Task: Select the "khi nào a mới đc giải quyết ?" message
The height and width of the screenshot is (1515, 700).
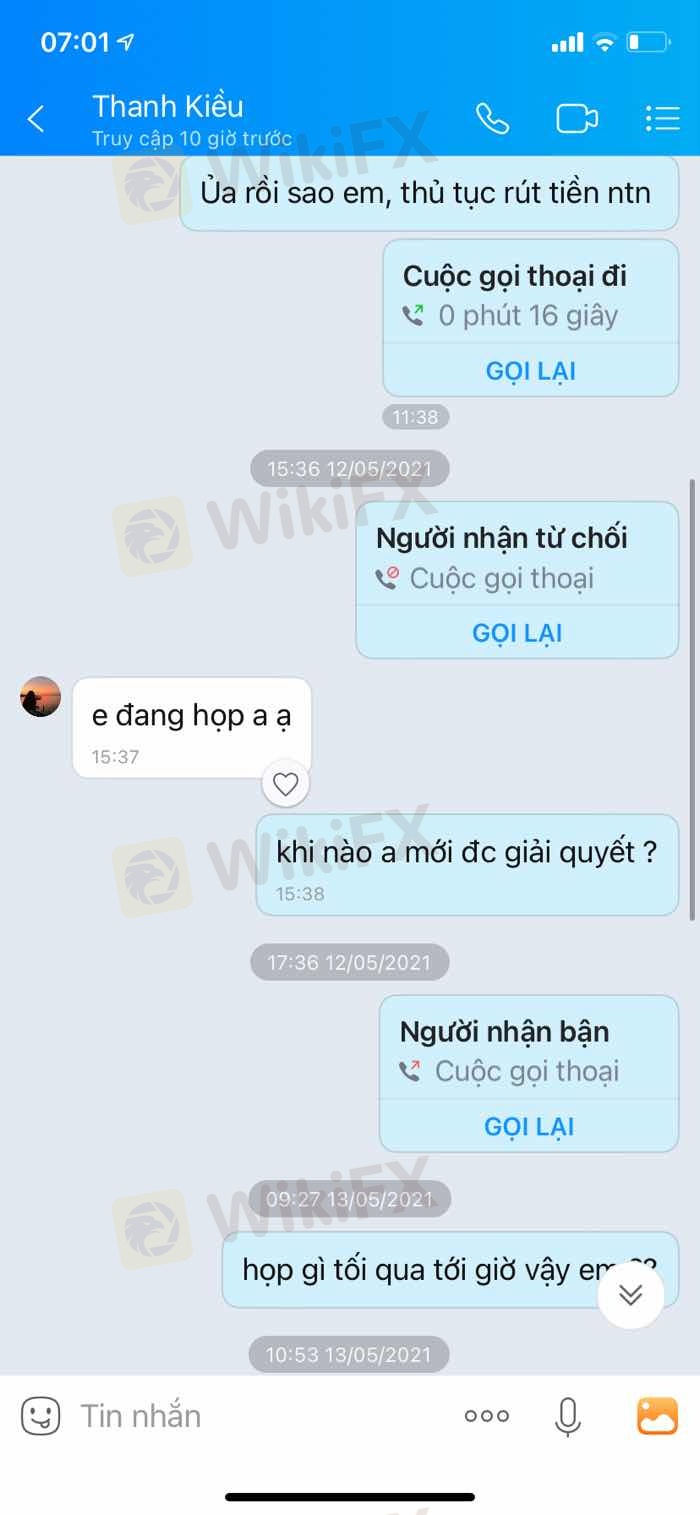Action: [x=468, y=865]
